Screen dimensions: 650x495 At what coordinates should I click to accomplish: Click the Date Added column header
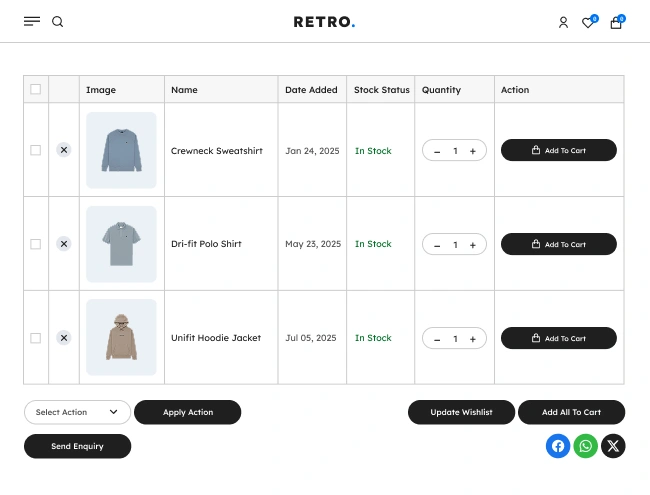pyautogui.click(x=311, y=90)
